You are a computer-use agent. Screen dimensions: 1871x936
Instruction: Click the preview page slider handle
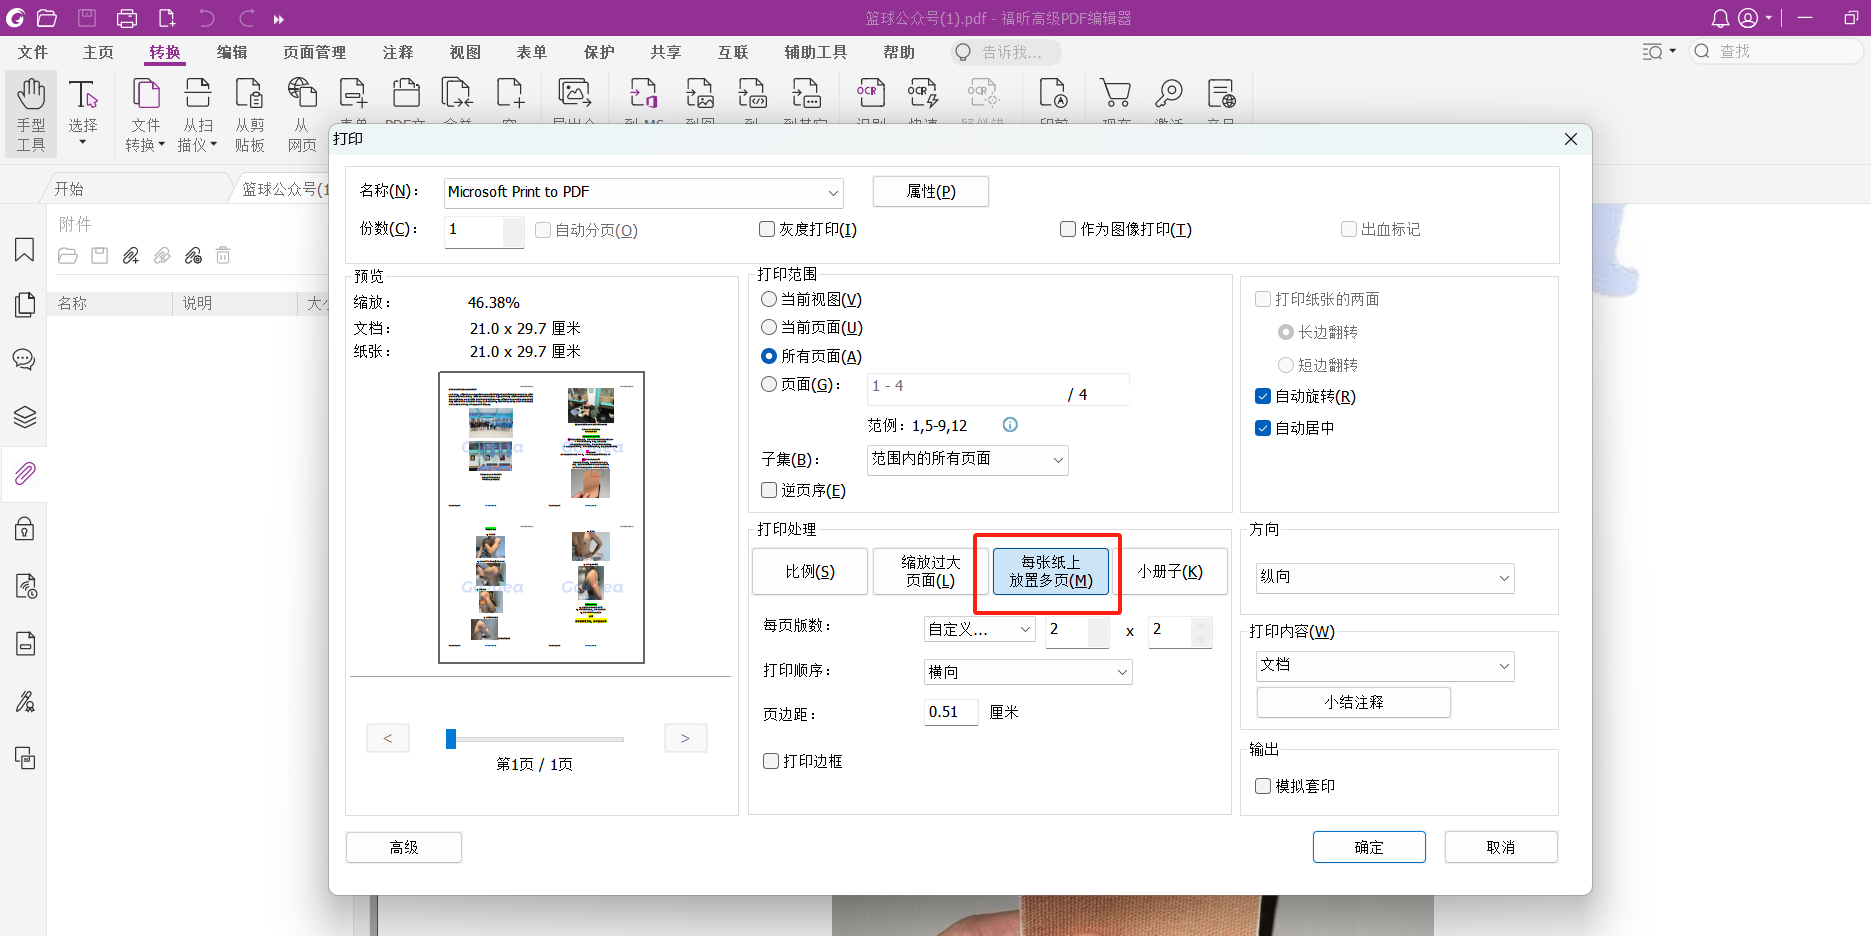pyautogui.click(x=451, y=738)
